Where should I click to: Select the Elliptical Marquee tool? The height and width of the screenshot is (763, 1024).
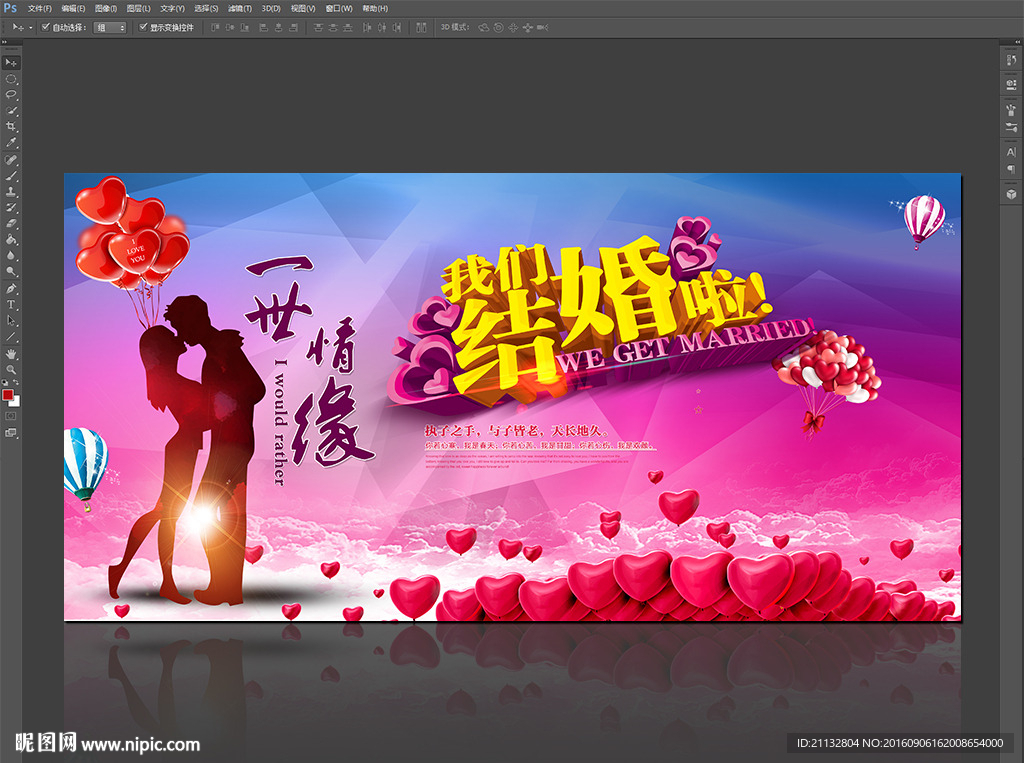tap(11, 79)
